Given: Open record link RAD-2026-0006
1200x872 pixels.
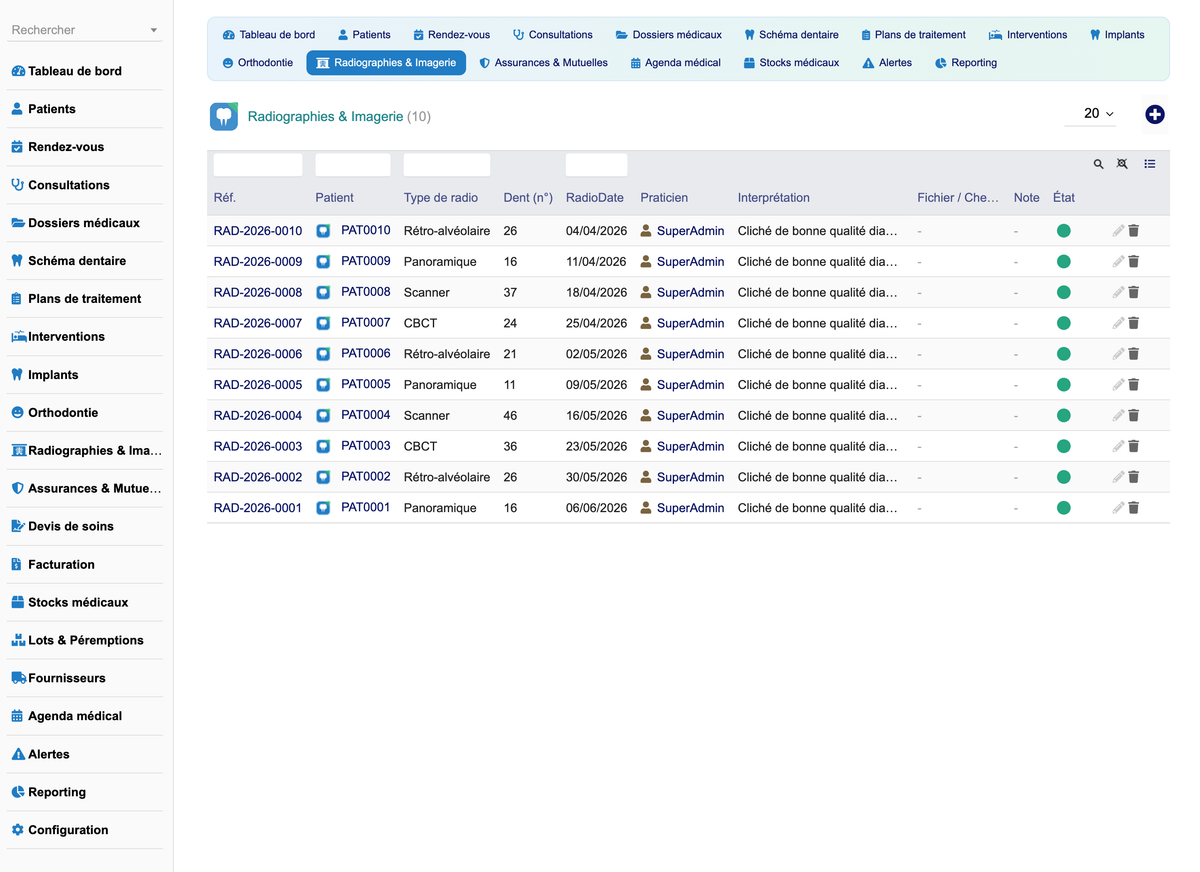Looking at the screenshot, I should tap(258, 354).
